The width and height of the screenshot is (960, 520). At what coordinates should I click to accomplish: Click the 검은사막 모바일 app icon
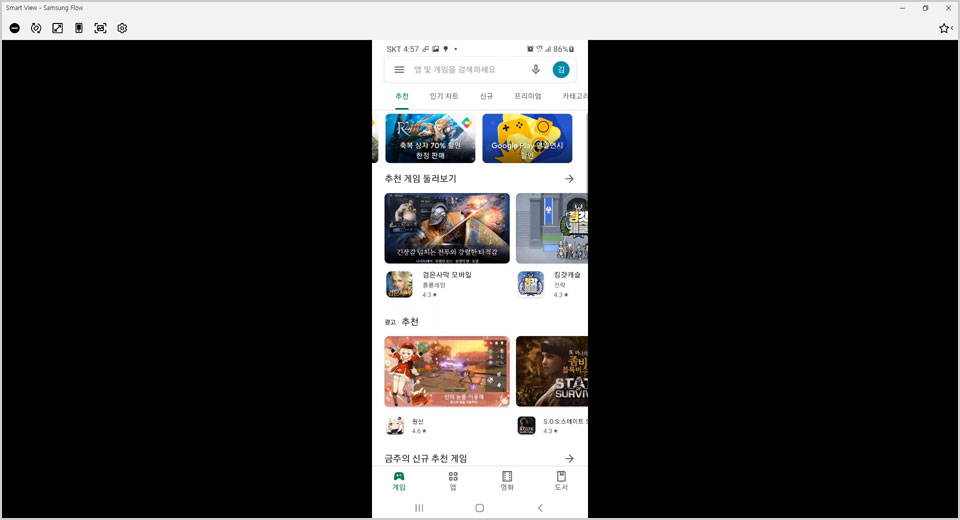tap(399, 285)
